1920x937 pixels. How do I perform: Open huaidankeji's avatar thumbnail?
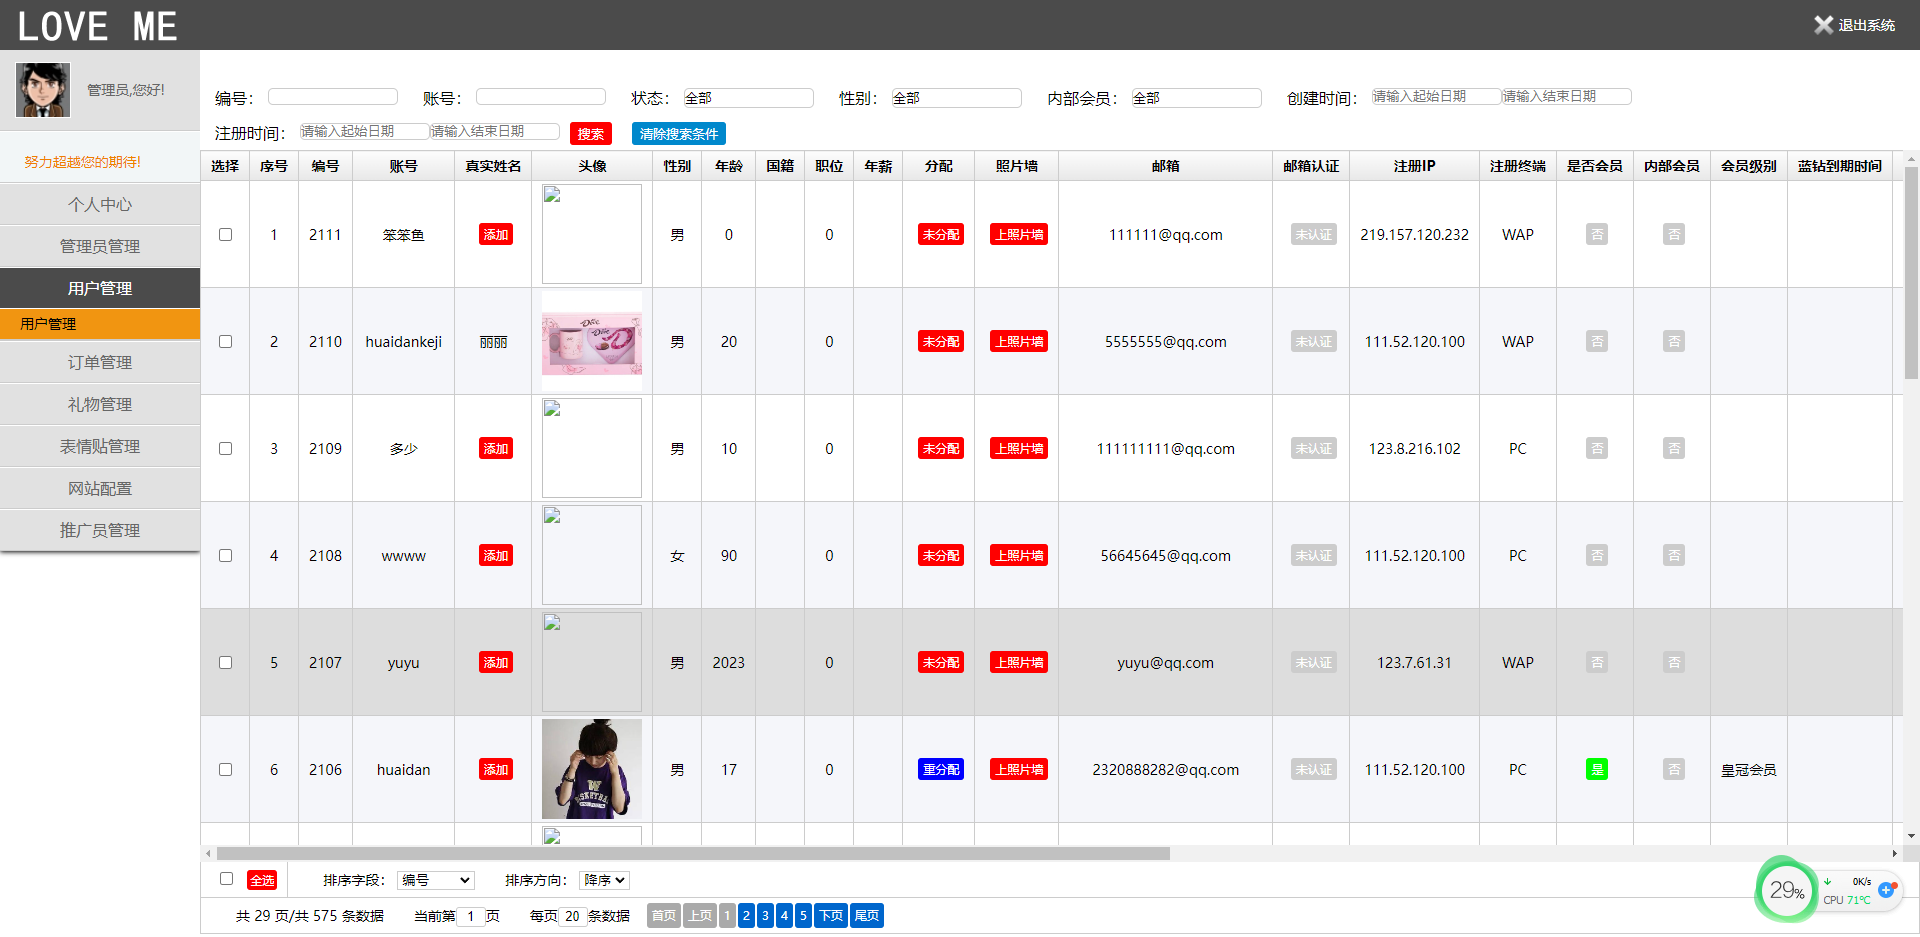(x=591, y=342)
